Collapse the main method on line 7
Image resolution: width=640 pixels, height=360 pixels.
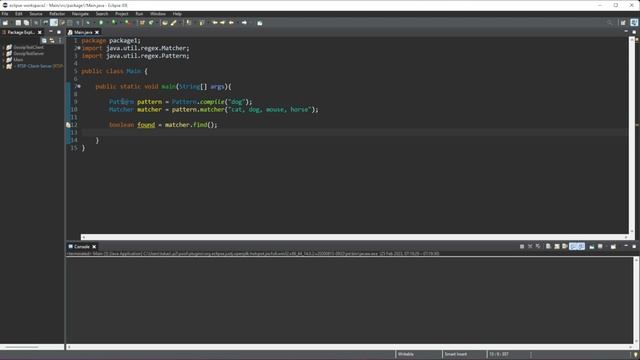click(79, 87)
